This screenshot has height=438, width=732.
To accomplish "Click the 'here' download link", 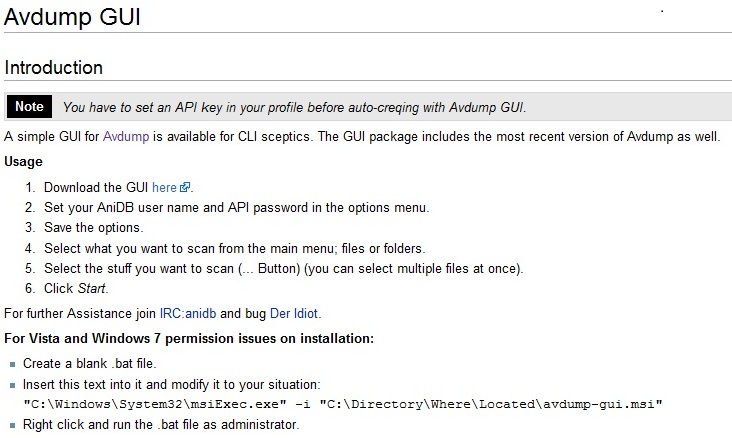I will tap(164, 188).
